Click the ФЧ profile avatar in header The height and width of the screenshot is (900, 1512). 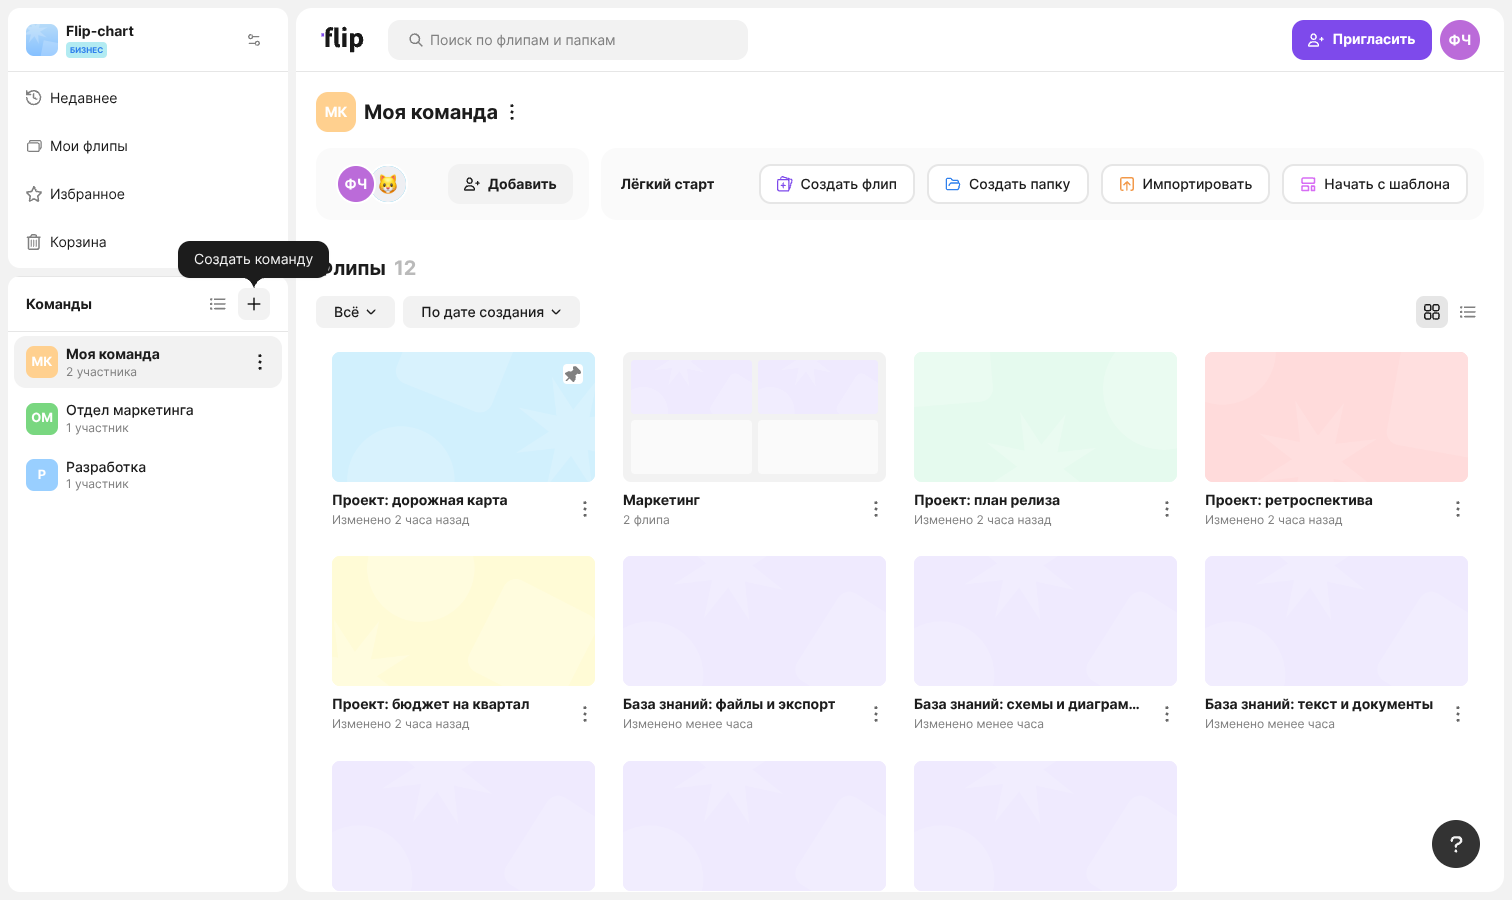click(1460, 40)
